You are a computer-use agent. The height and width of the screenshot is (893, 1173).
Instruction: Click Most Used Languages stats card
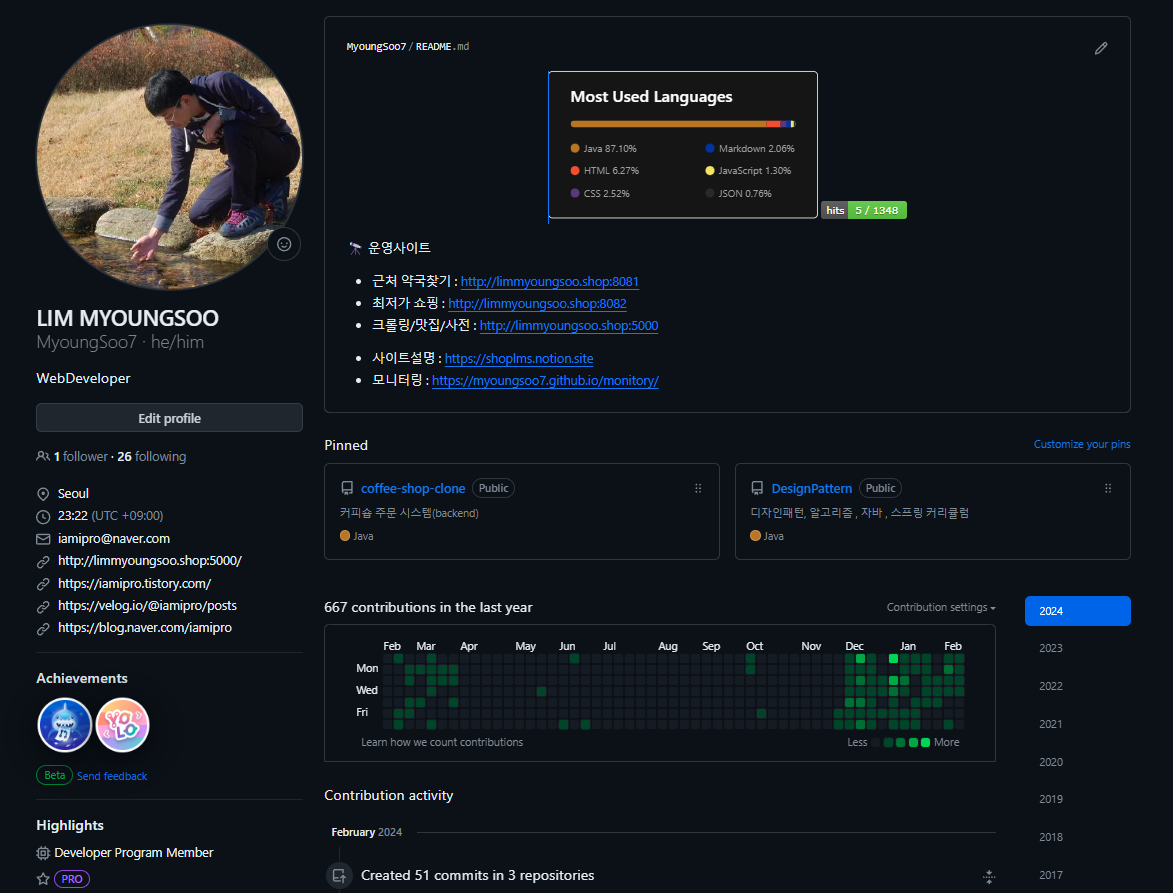tap(683, 145)
